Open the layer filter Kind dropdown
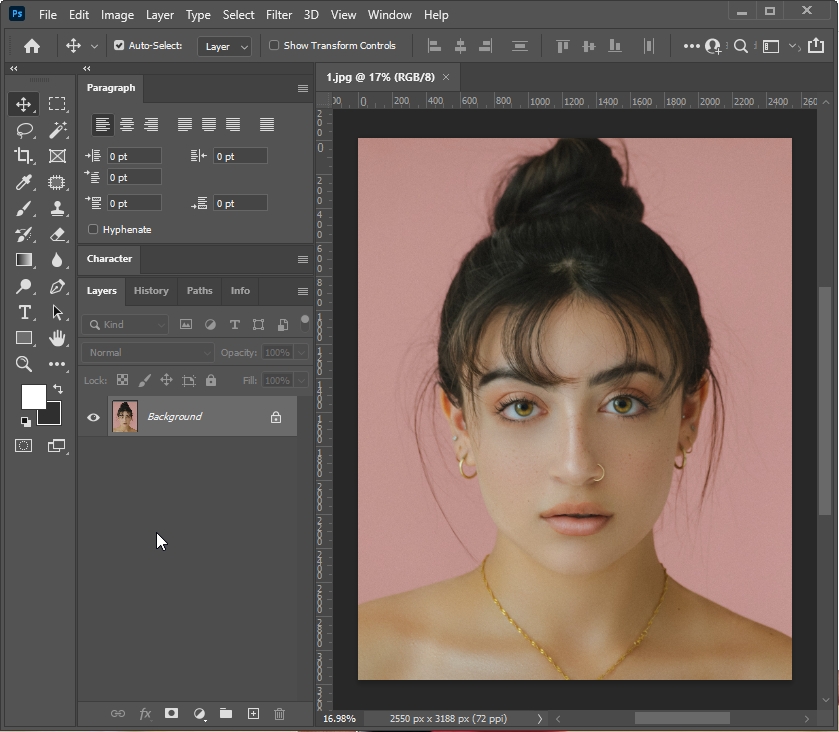Image resolution: width=839 pixels, height=732 pixels. 126,325
